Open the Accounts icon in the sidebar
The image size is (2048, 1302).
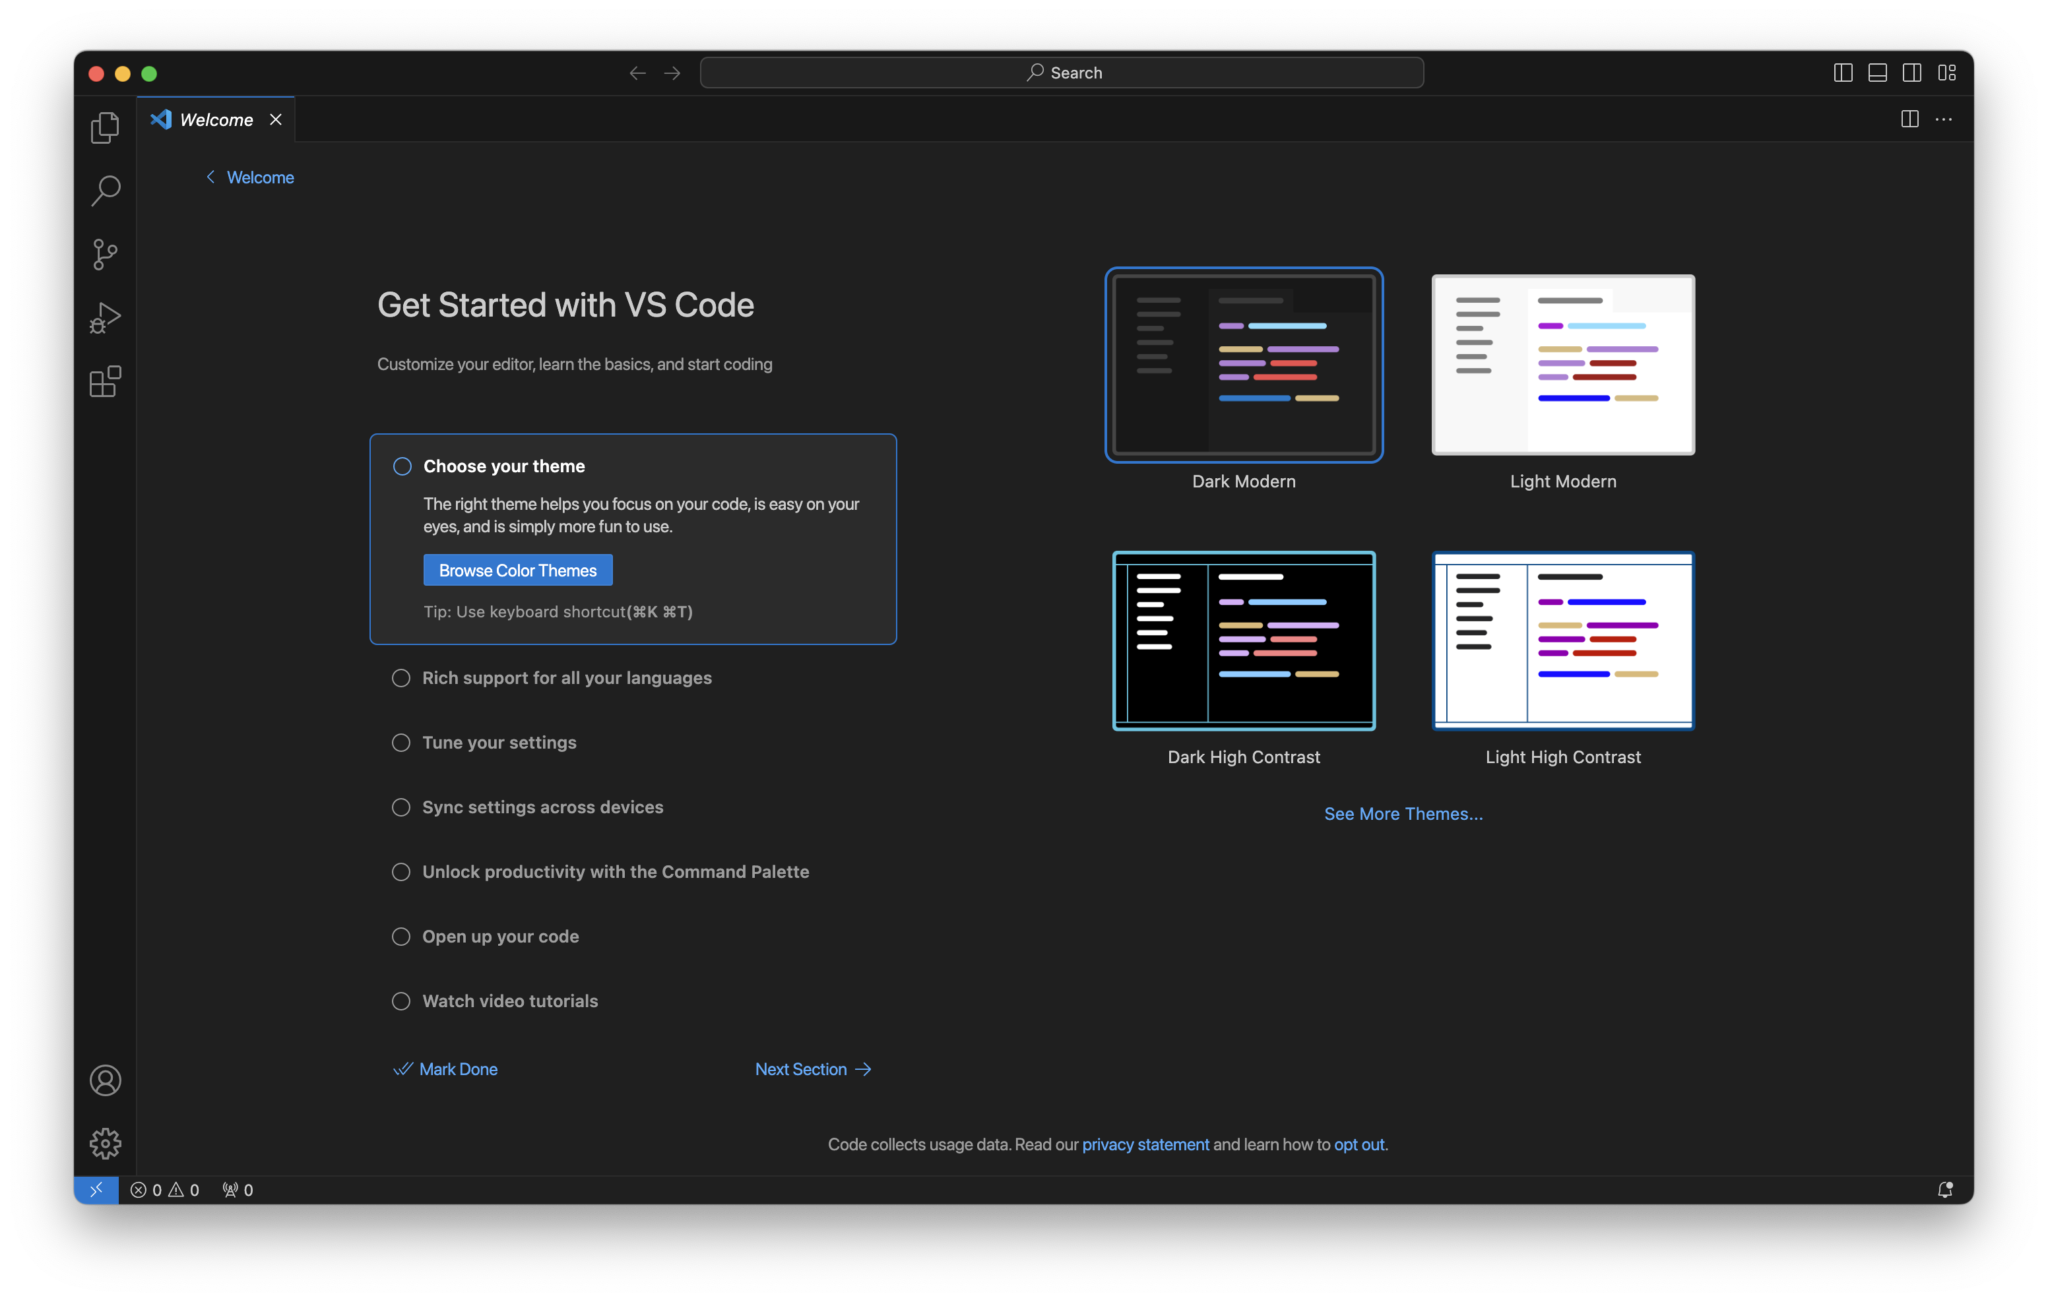[x=105, y=1080]
